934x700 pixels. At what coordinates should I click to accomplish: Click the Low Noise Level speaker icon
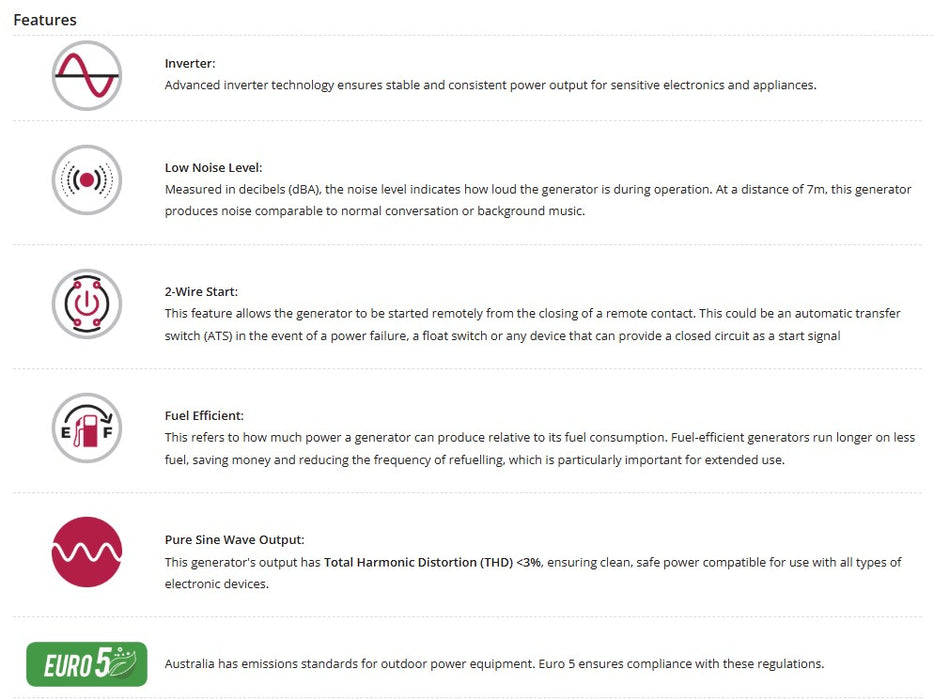click(87, 180)
